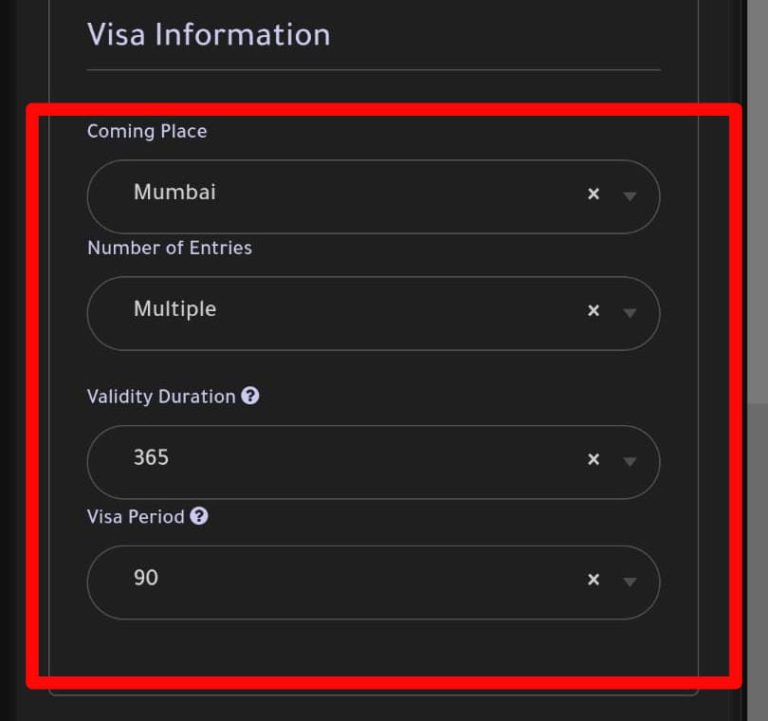Click the Multiple text in entries field
This screenshot has height=721, width=768.
[175, 310]
